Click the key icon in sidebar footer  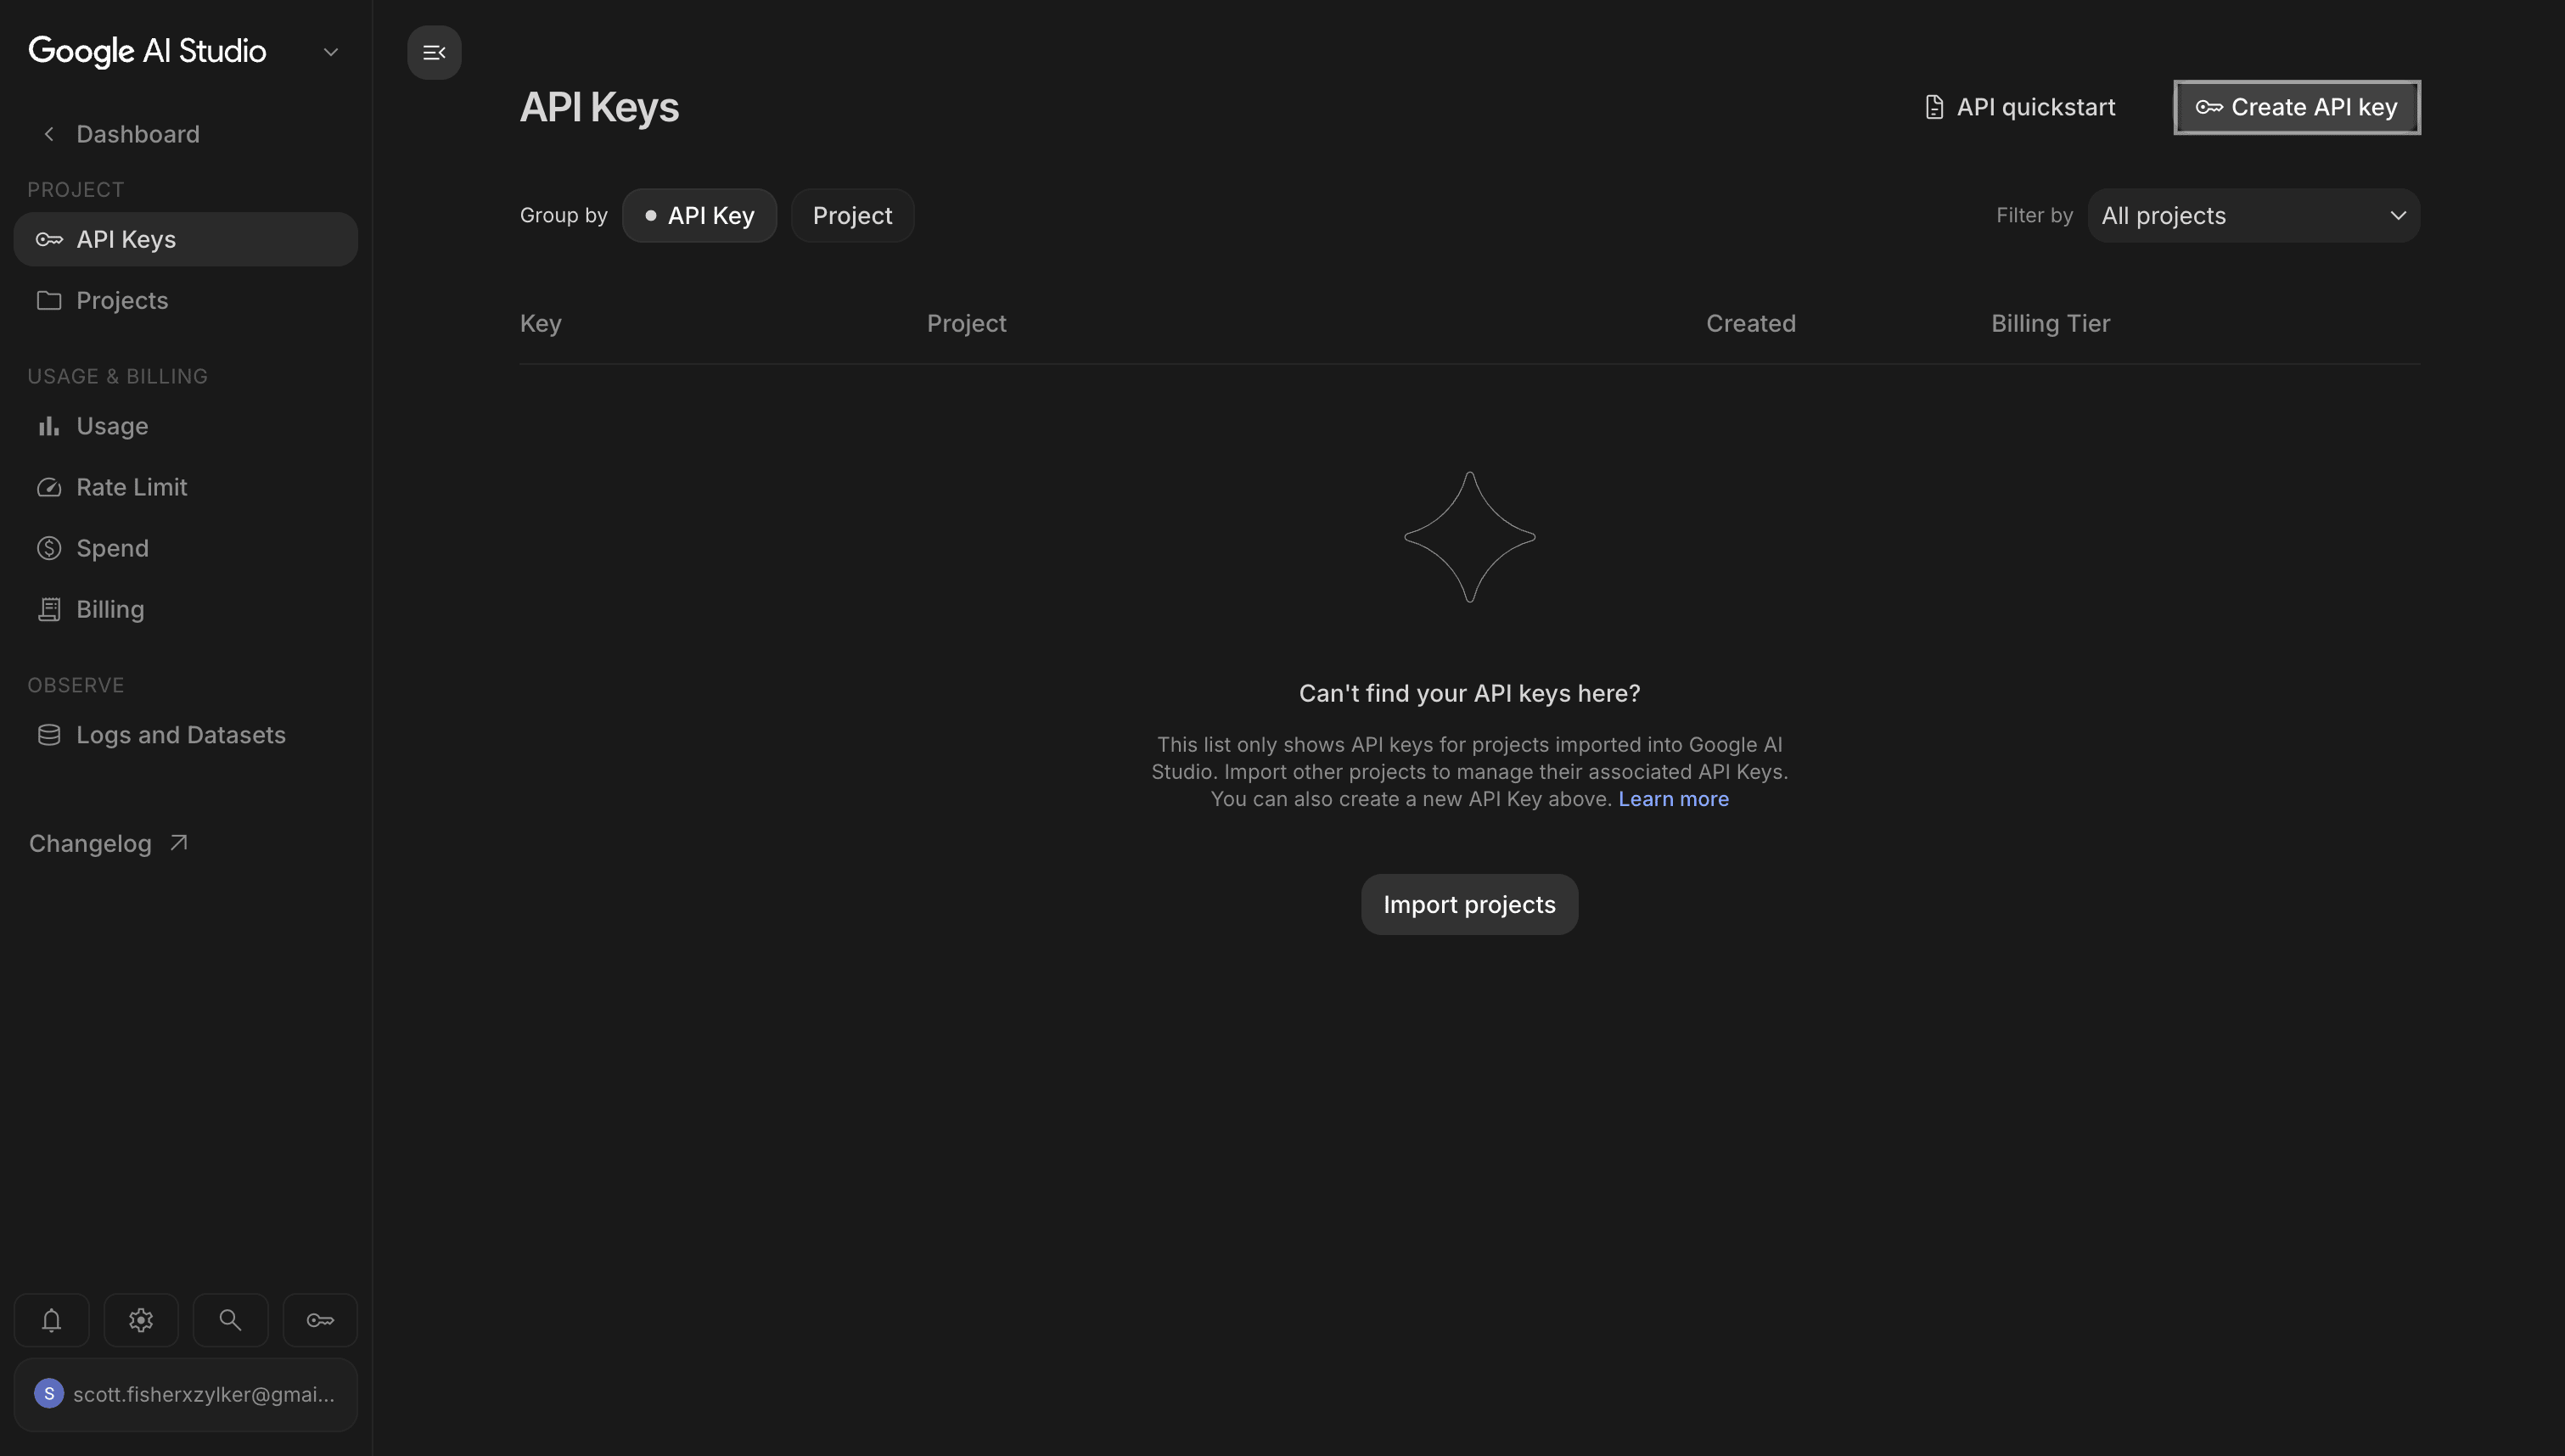(x=320, y=1320)
